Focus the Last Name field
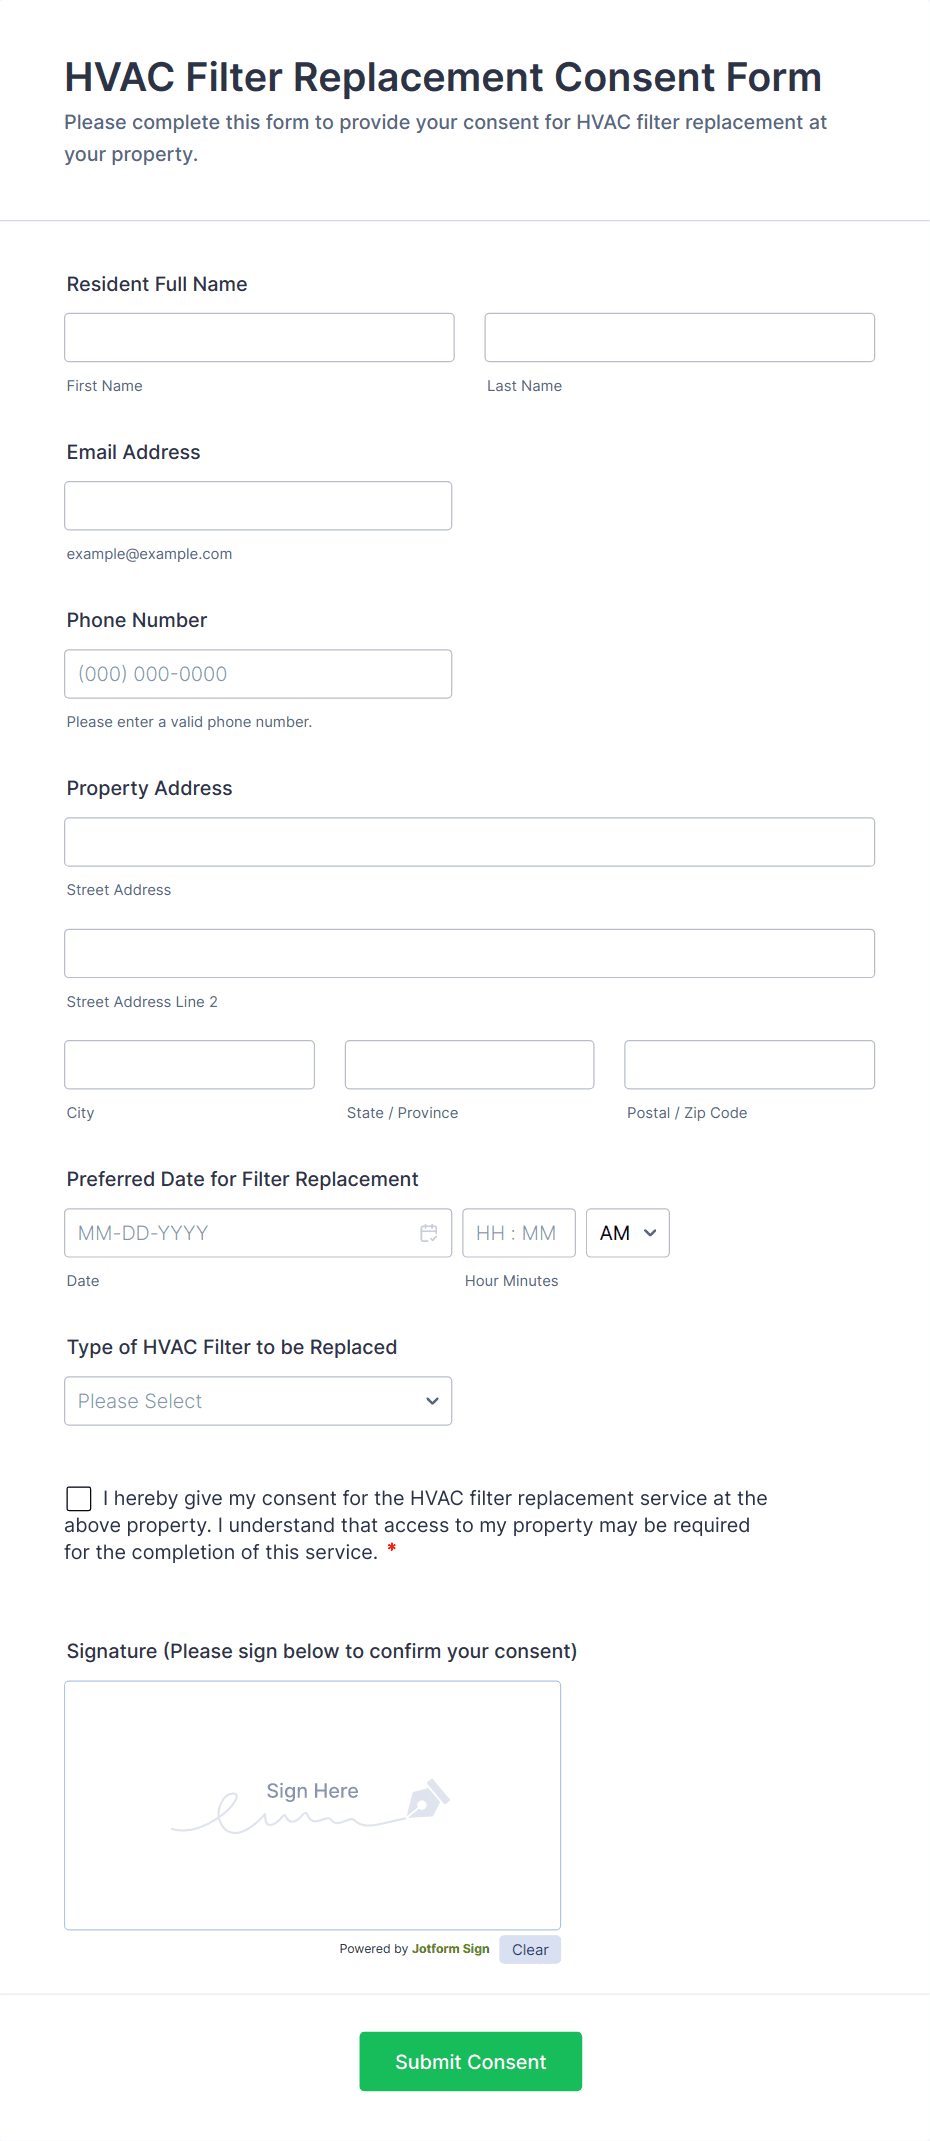The height and width of the screenshot is (2141, 930). (679, 337)
